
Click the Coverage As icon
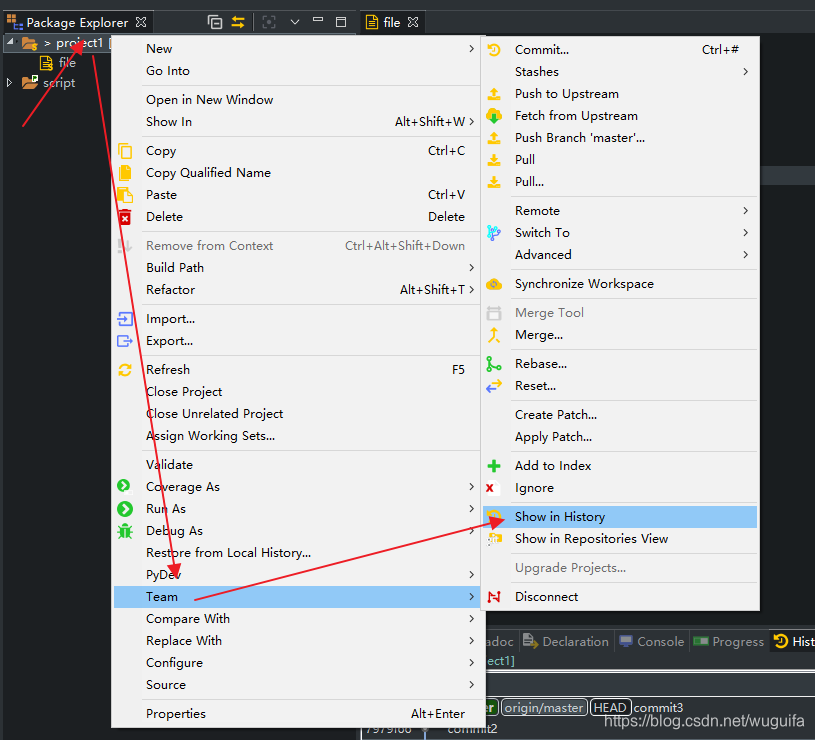[124, 486]
